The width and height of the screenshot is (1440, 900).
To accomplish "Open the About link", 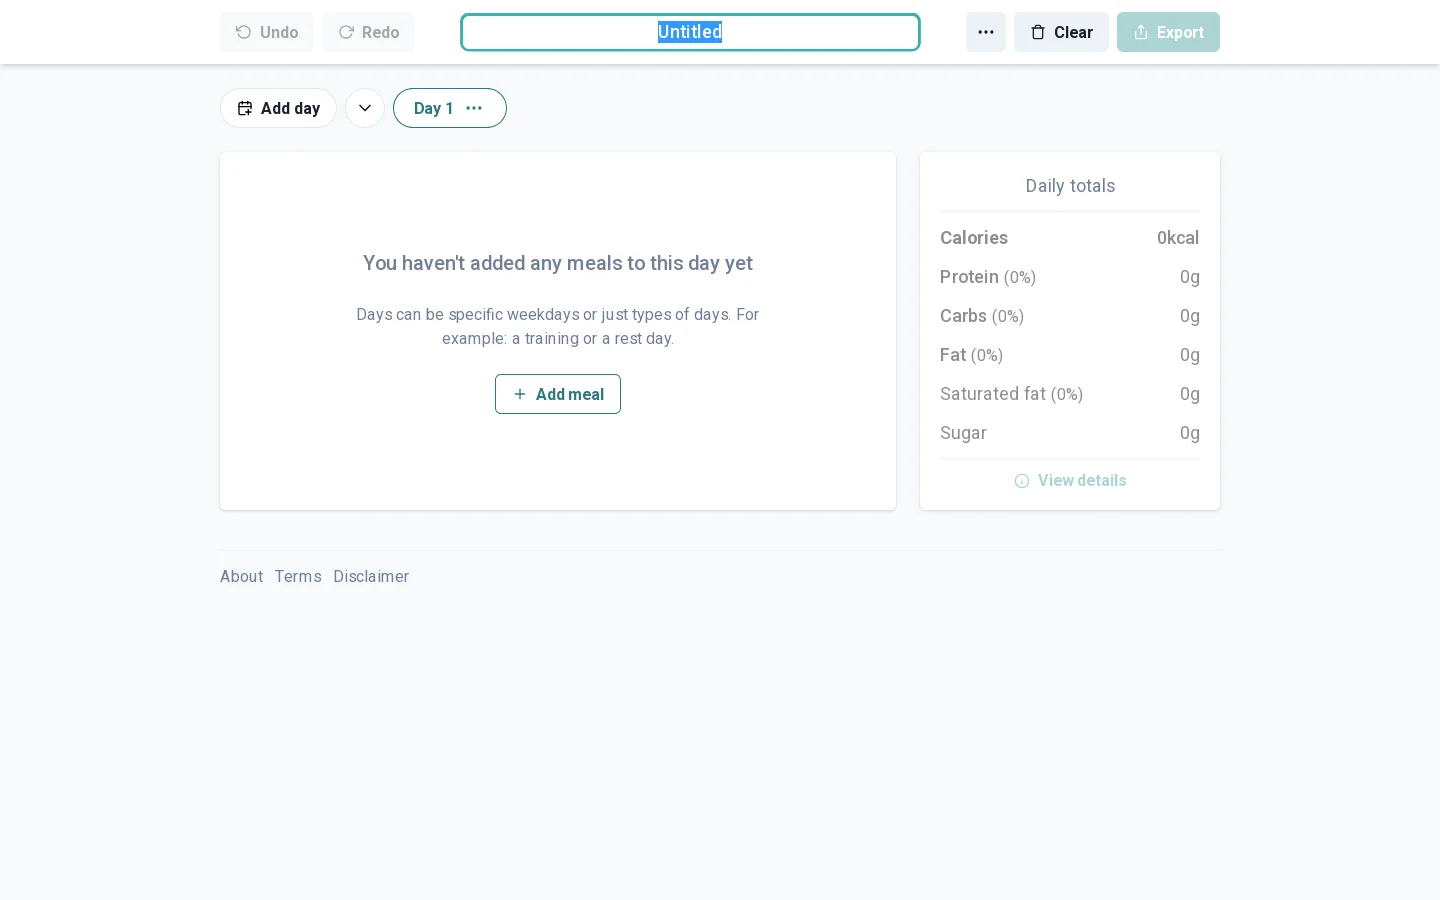I will click(241, 577).
